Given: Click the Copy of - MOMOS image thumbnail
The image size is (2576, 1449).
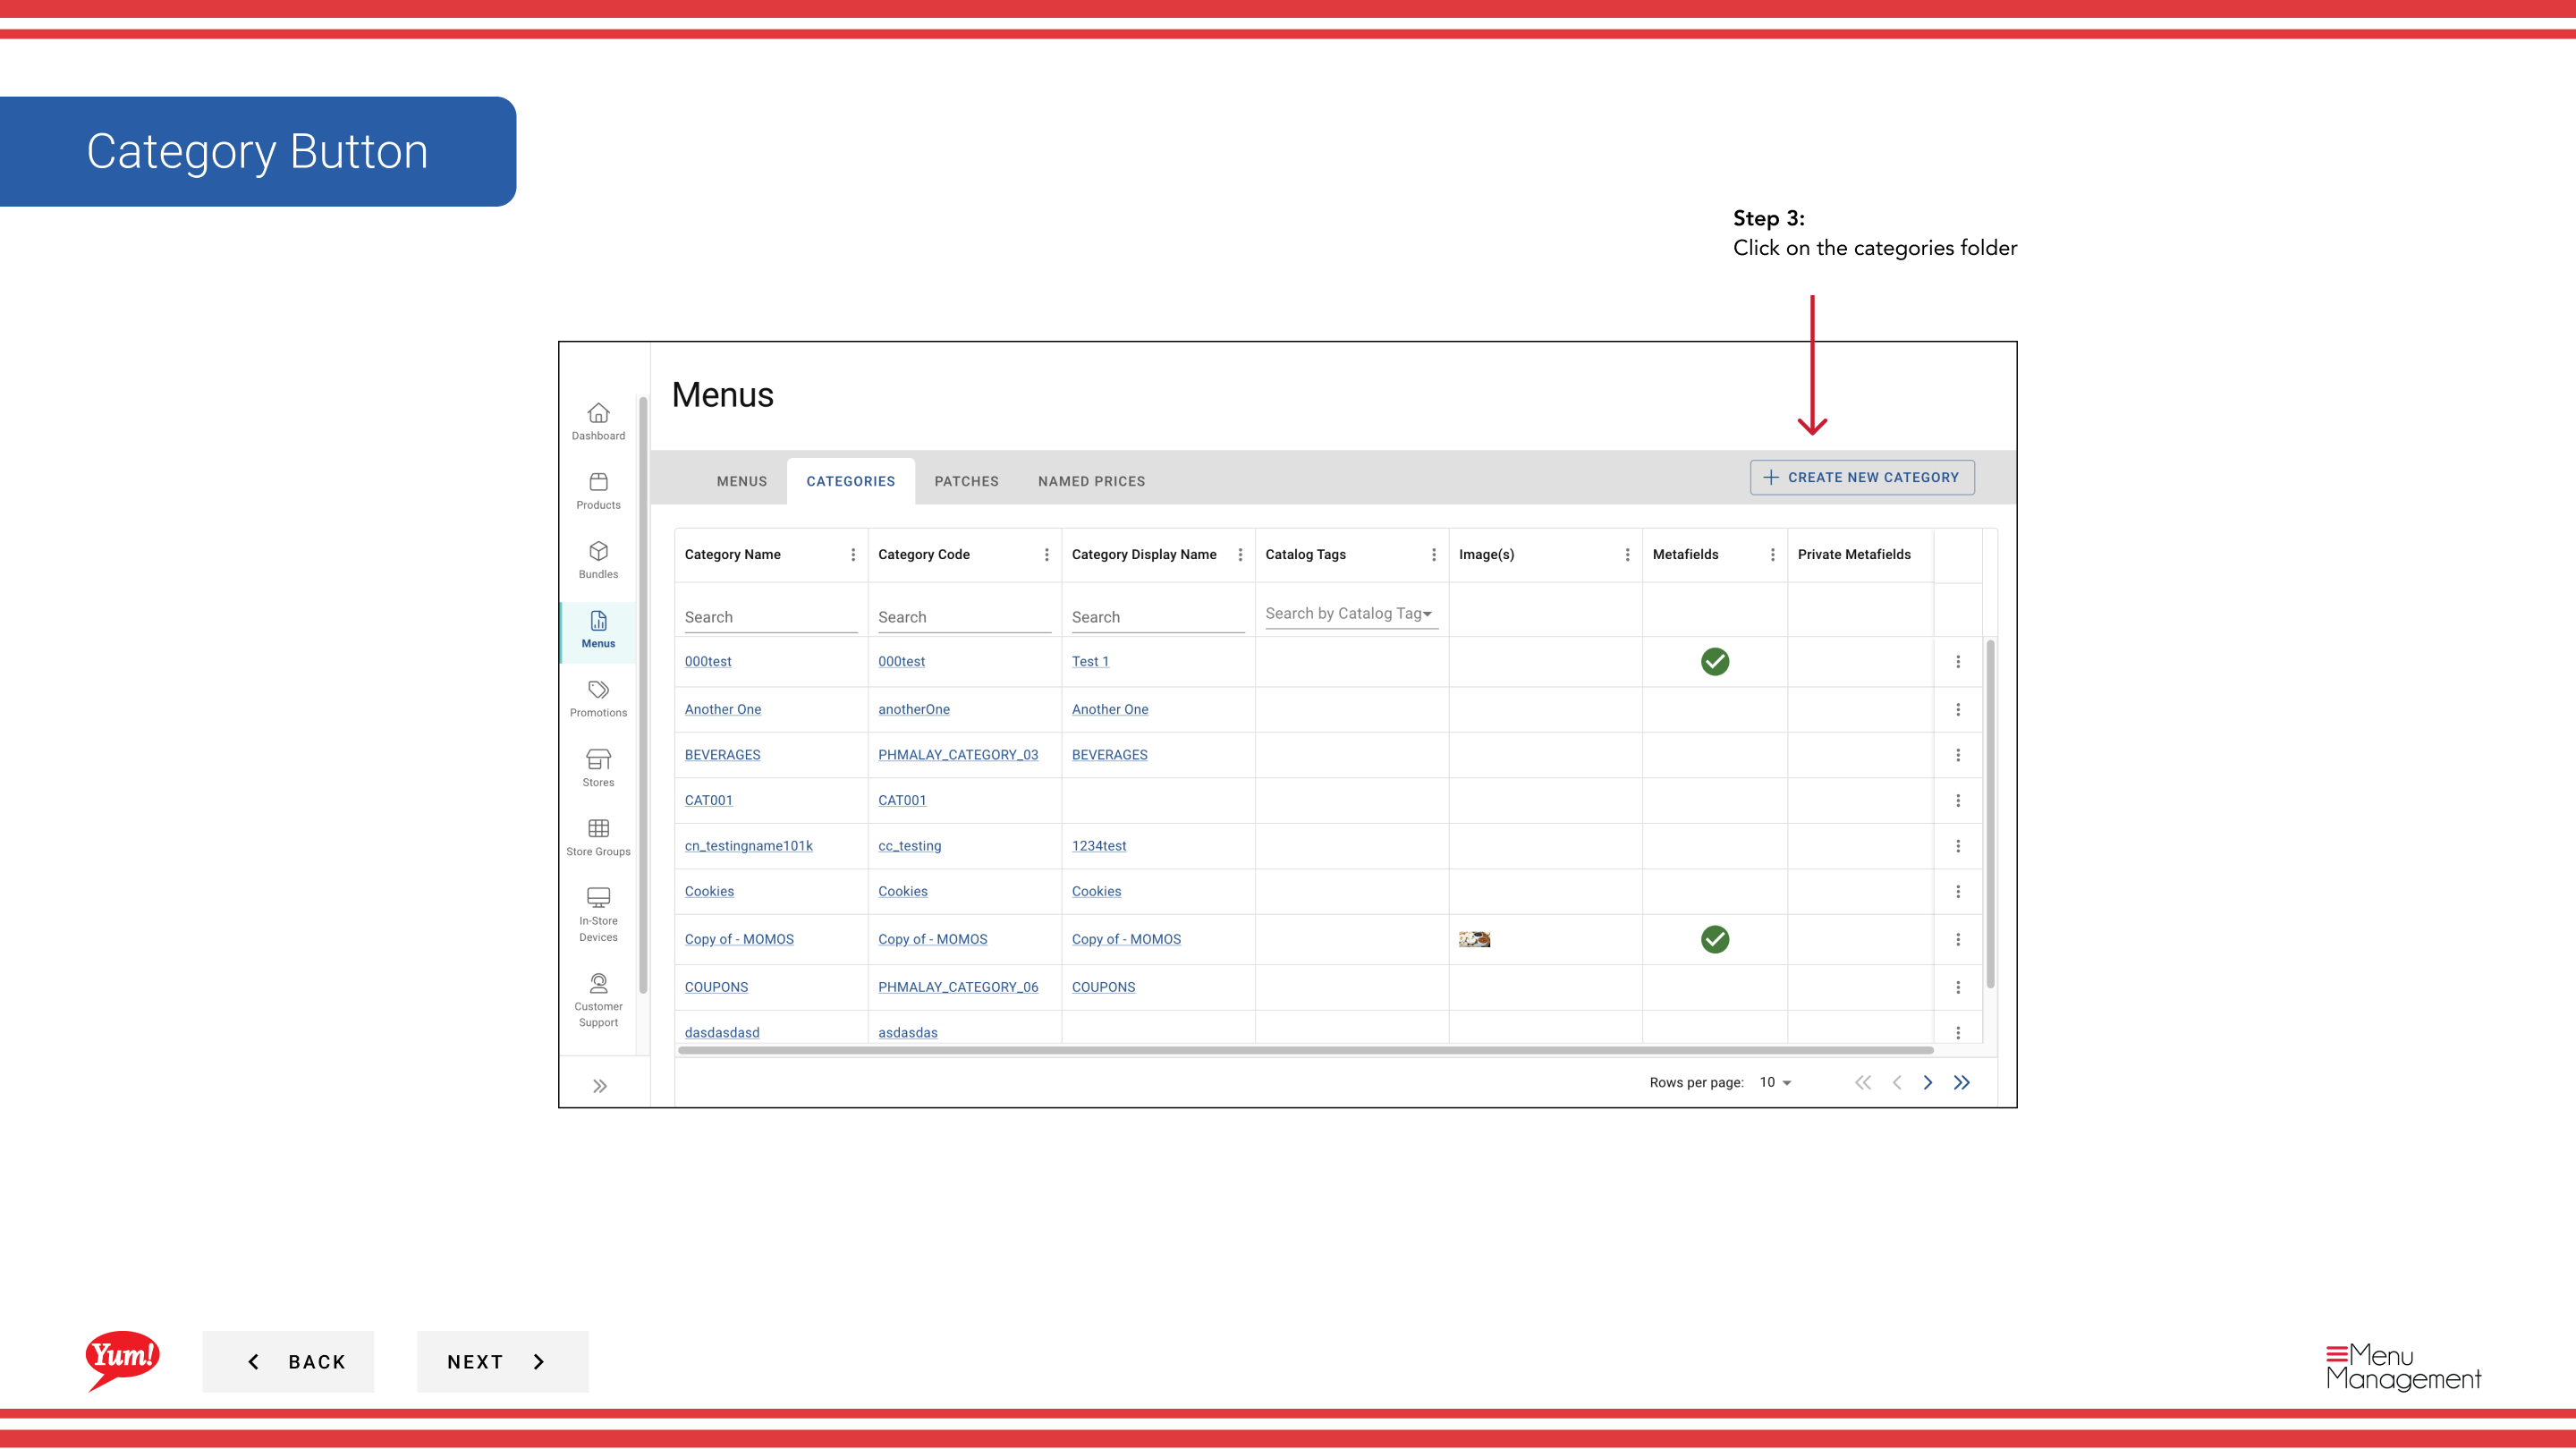Looking at the screenshot, I should [x=1474, y=939].
